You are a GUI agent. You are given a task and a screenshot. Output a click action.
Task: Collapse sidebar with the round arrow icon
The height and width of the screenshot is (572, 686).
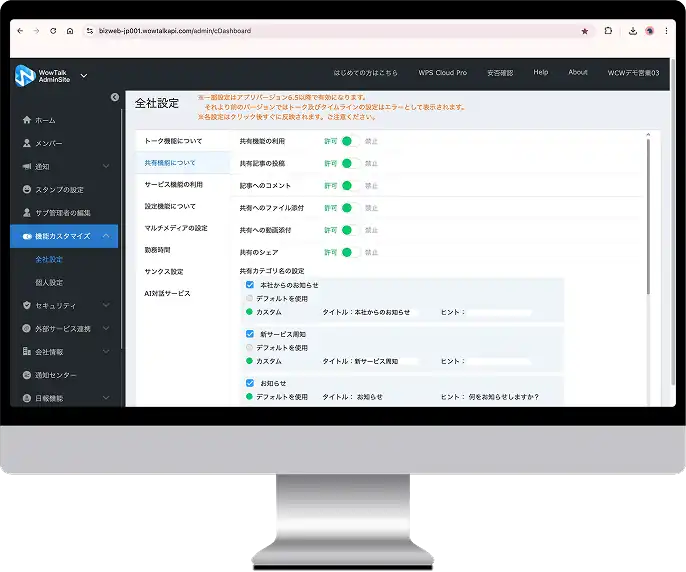point(115,97)
